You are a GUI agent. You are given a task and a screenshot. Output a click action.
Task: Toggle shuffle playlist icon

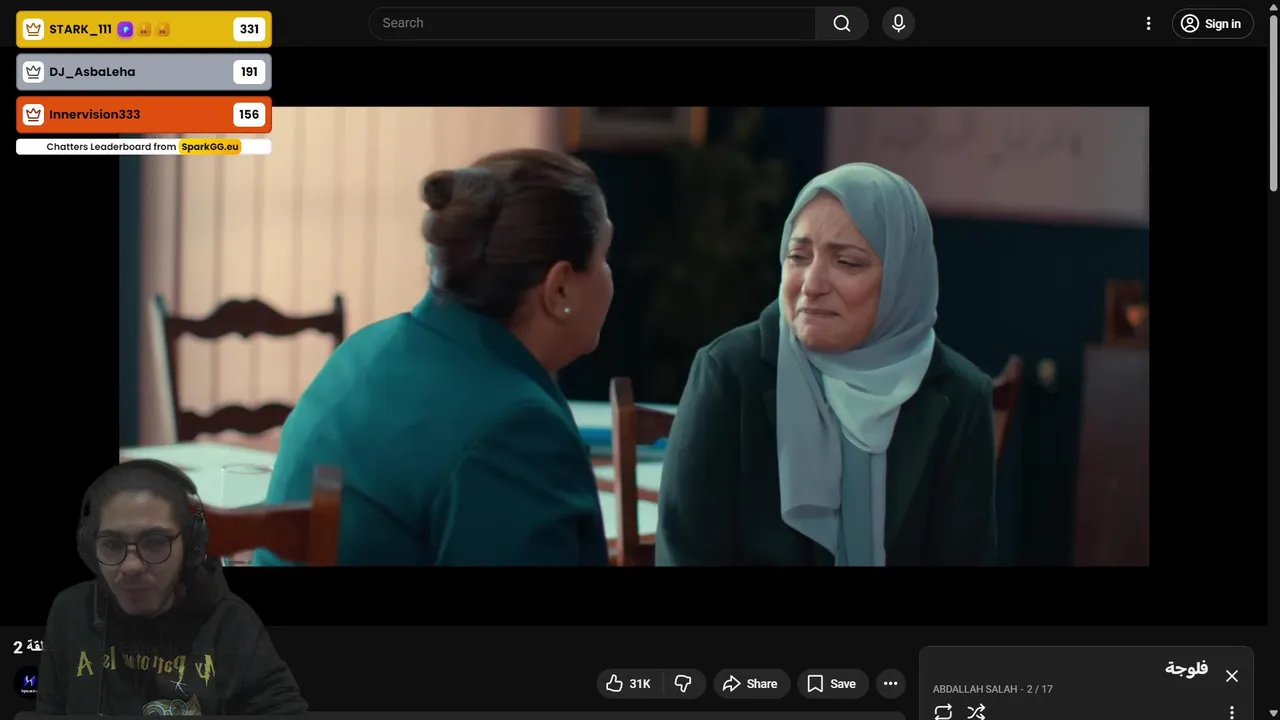click(x=976, y=712)
